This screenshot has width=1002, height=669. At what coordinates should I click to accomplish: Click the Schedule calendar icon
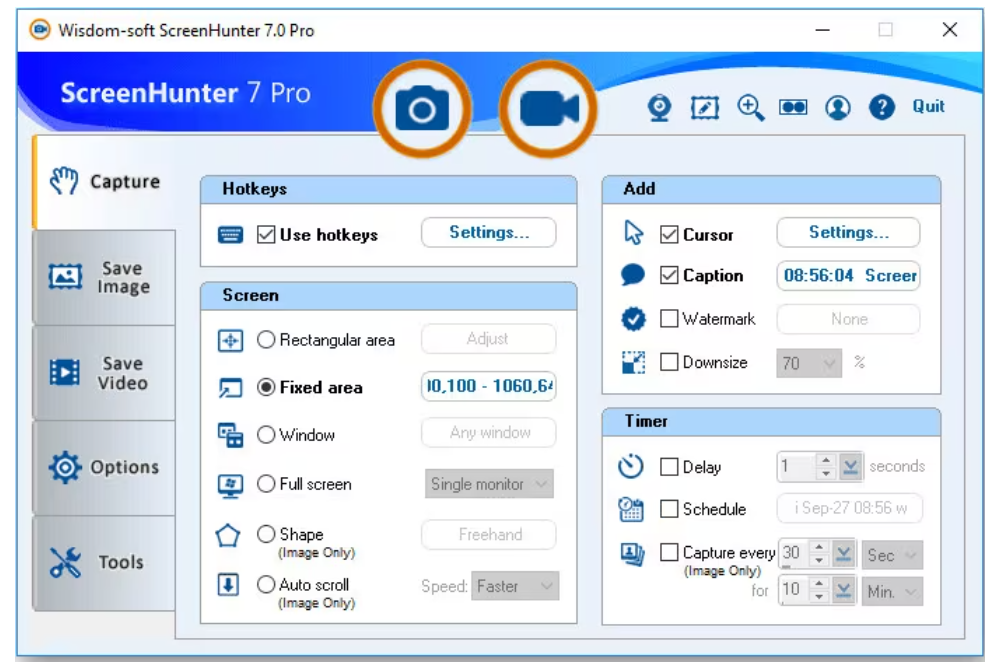tap(631, 509)
